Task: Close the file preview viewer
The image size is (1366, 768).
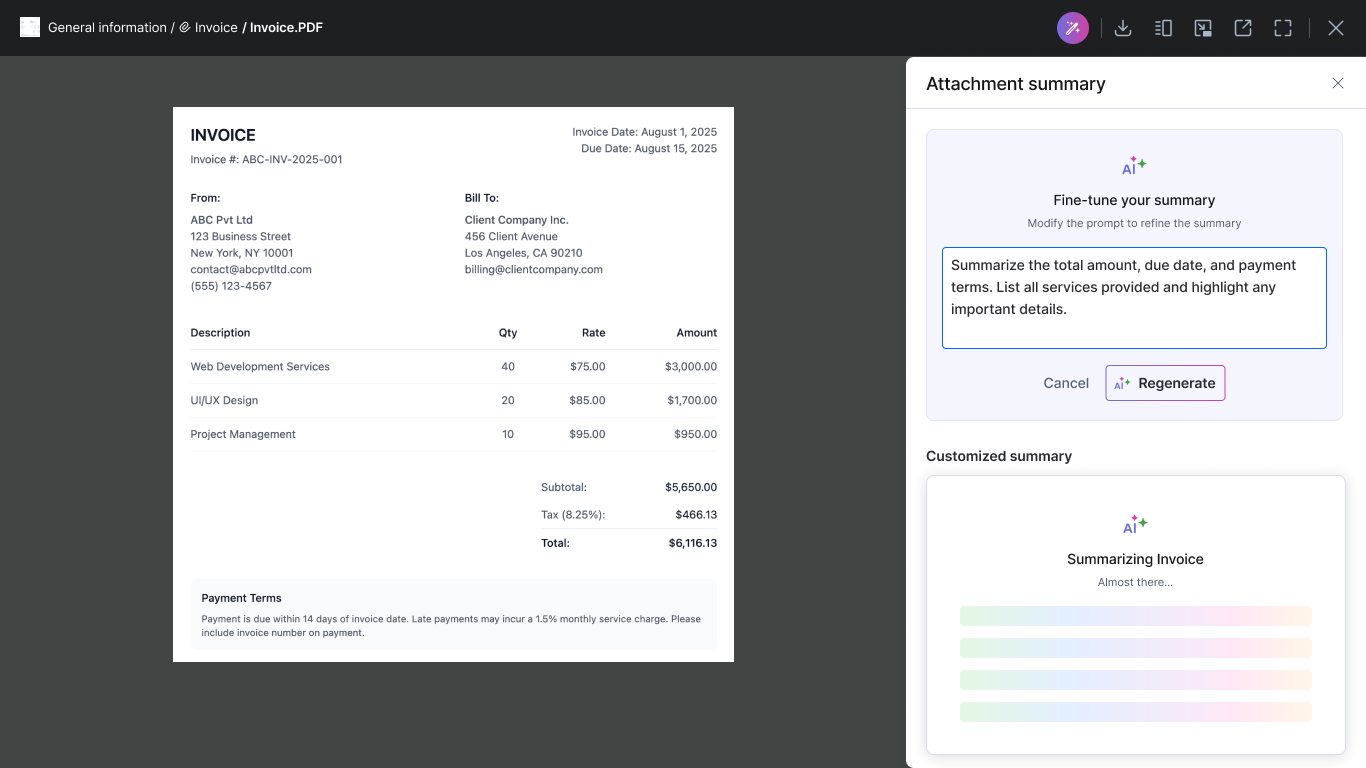Action: click(1336, 28)
